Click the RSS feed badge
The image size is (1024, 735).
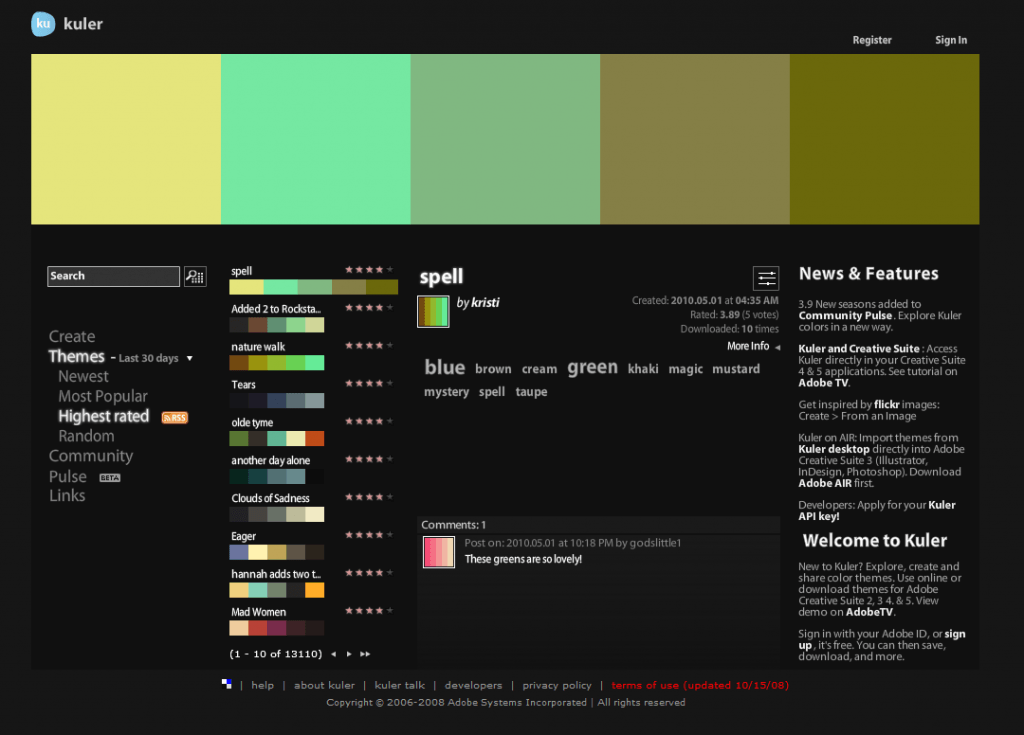[174, 417]
